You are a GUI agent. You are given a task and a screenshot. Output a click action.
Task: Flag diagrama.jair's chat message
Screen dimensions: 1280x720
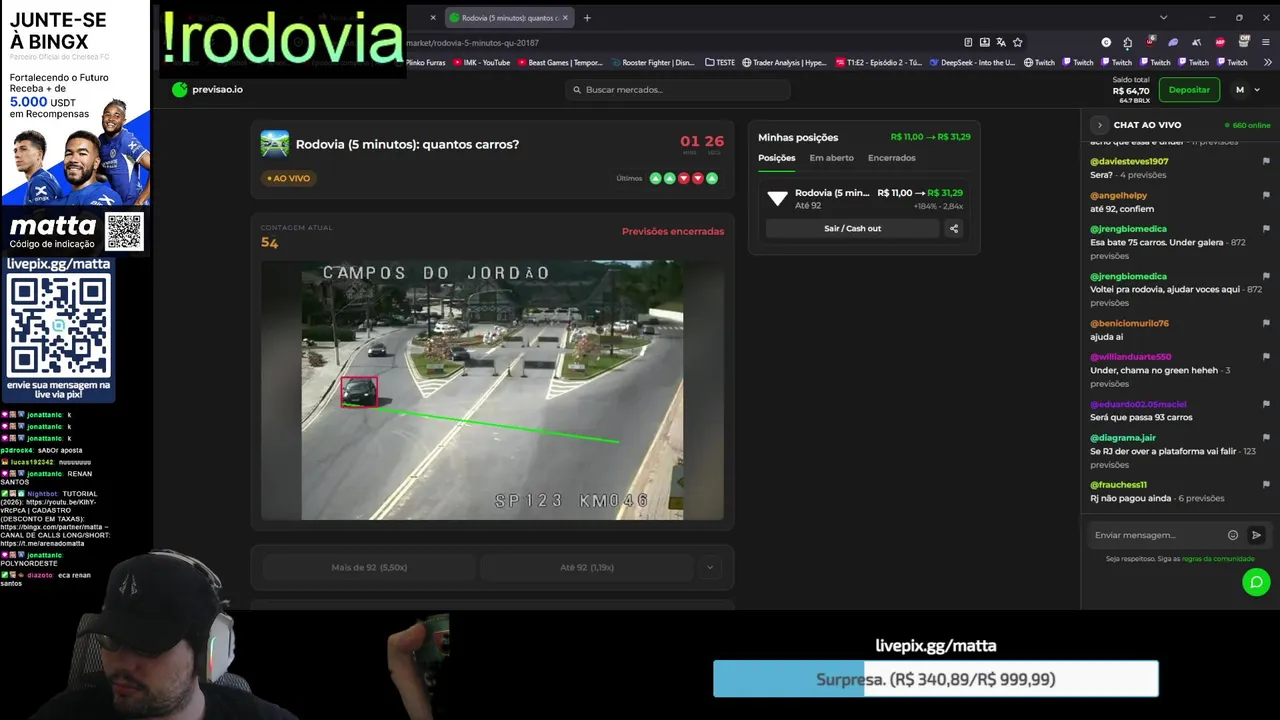(x=1266, y=438)
